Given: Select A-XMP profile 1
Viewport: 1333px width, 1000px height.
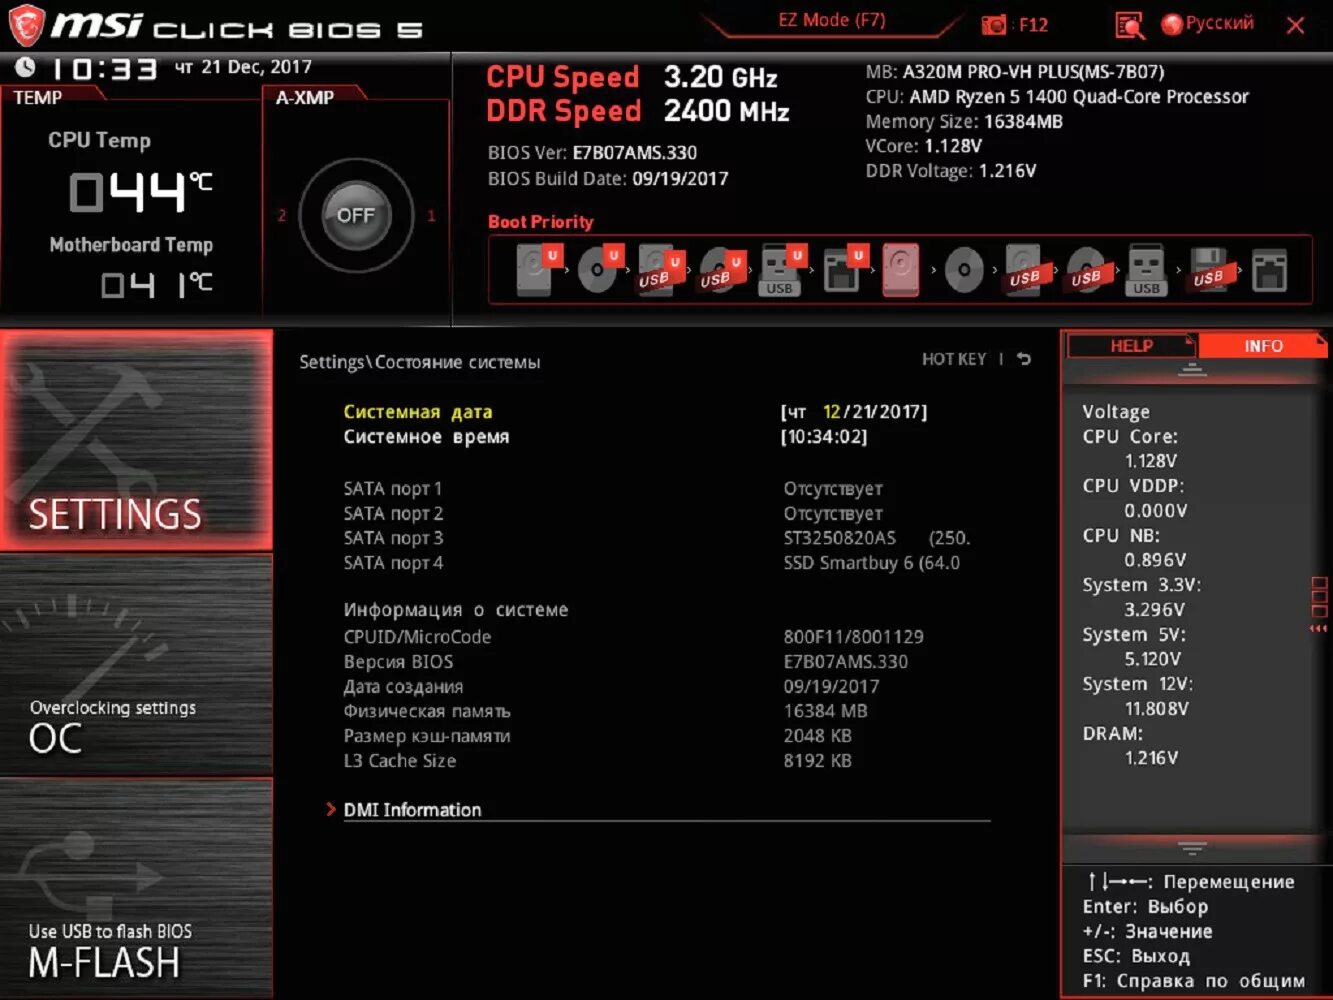Looking at the screenshot, I should 431,215.
